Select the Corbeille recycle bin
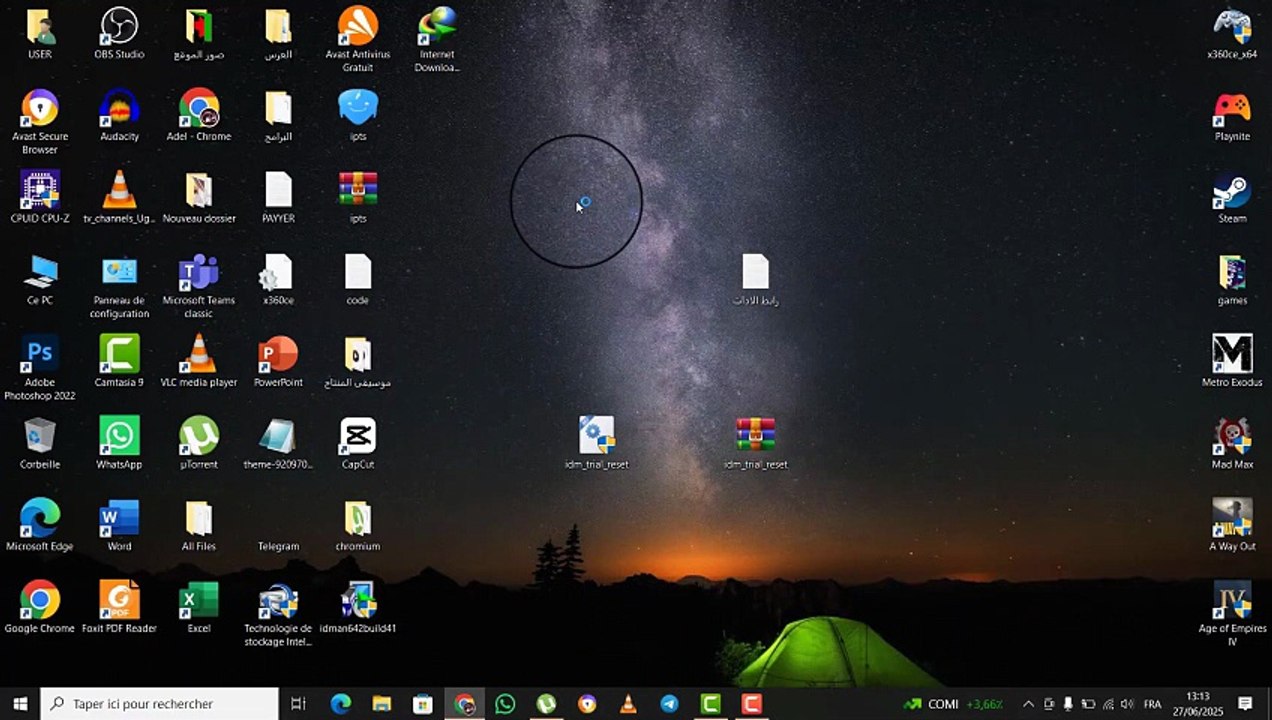 pos(39,443)
